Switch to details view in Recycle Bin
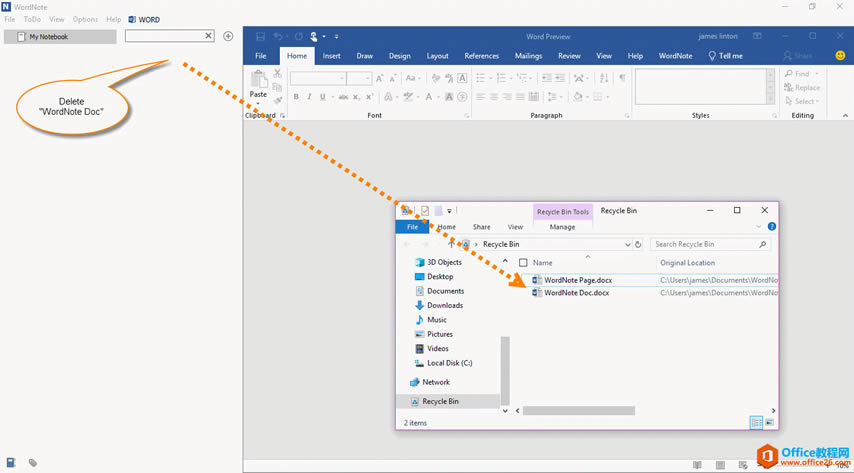 [756, 423]
